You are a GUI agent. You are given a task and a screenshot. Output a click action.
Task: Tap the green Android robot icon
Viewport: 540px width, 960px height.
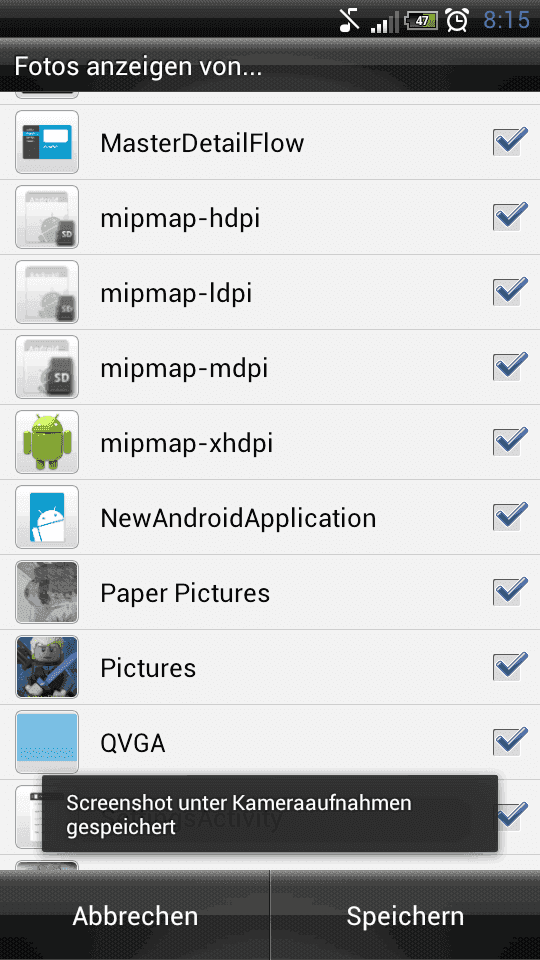pyautogui.click(x=47, y=442)
